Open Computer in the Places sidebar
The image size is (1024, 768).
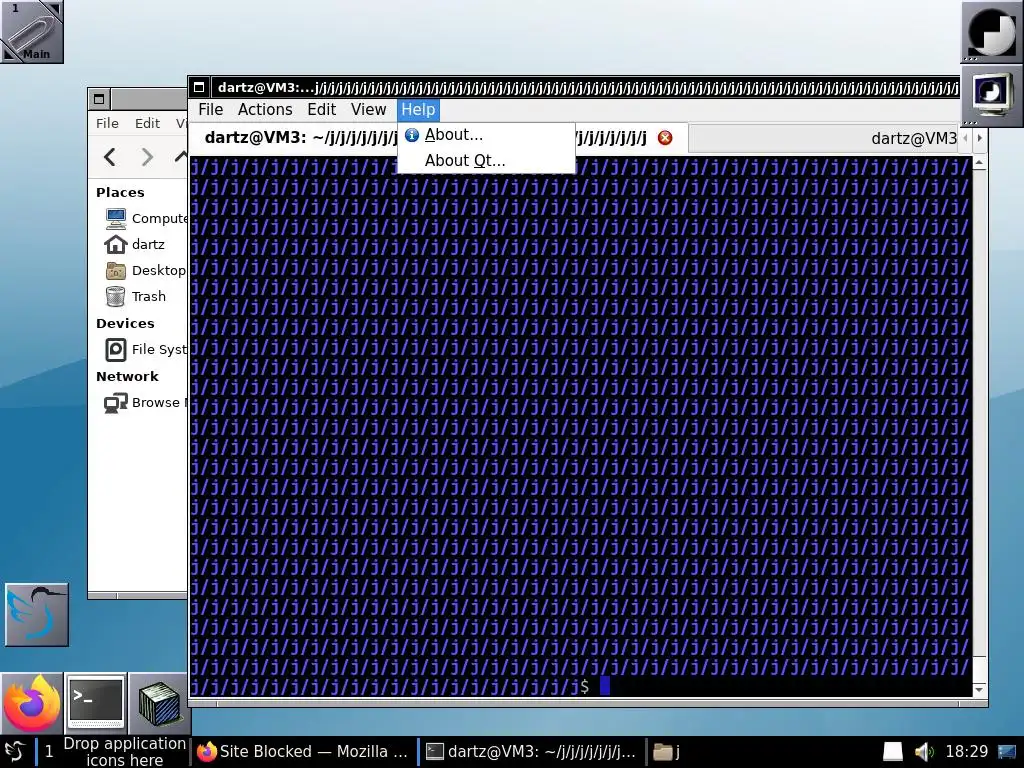(x=145, y=218)
